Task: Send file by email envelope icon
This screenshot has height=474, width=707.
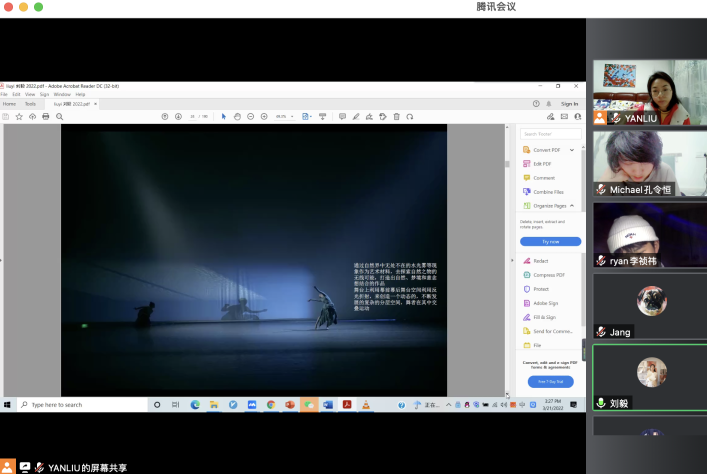Action: click(x=564, y=116)
